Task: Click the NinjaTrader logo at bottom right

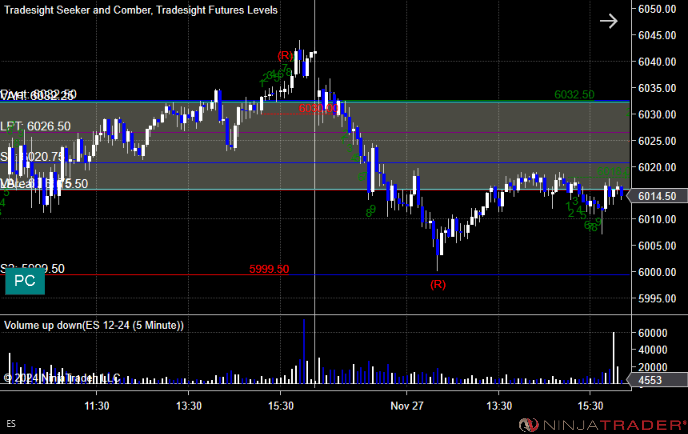Action: (x=602, y=425)
